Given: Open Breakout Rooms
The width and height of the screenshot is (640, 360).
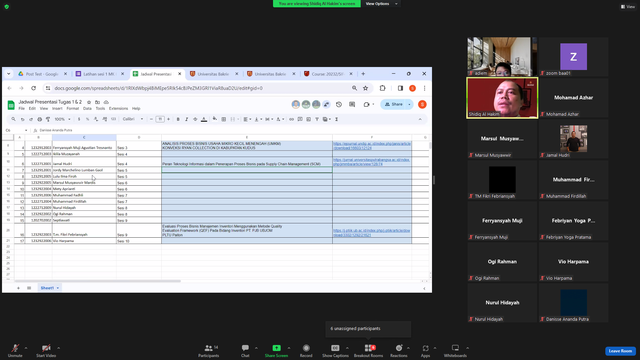Looking at the screenshot, I should click(368, 350).
